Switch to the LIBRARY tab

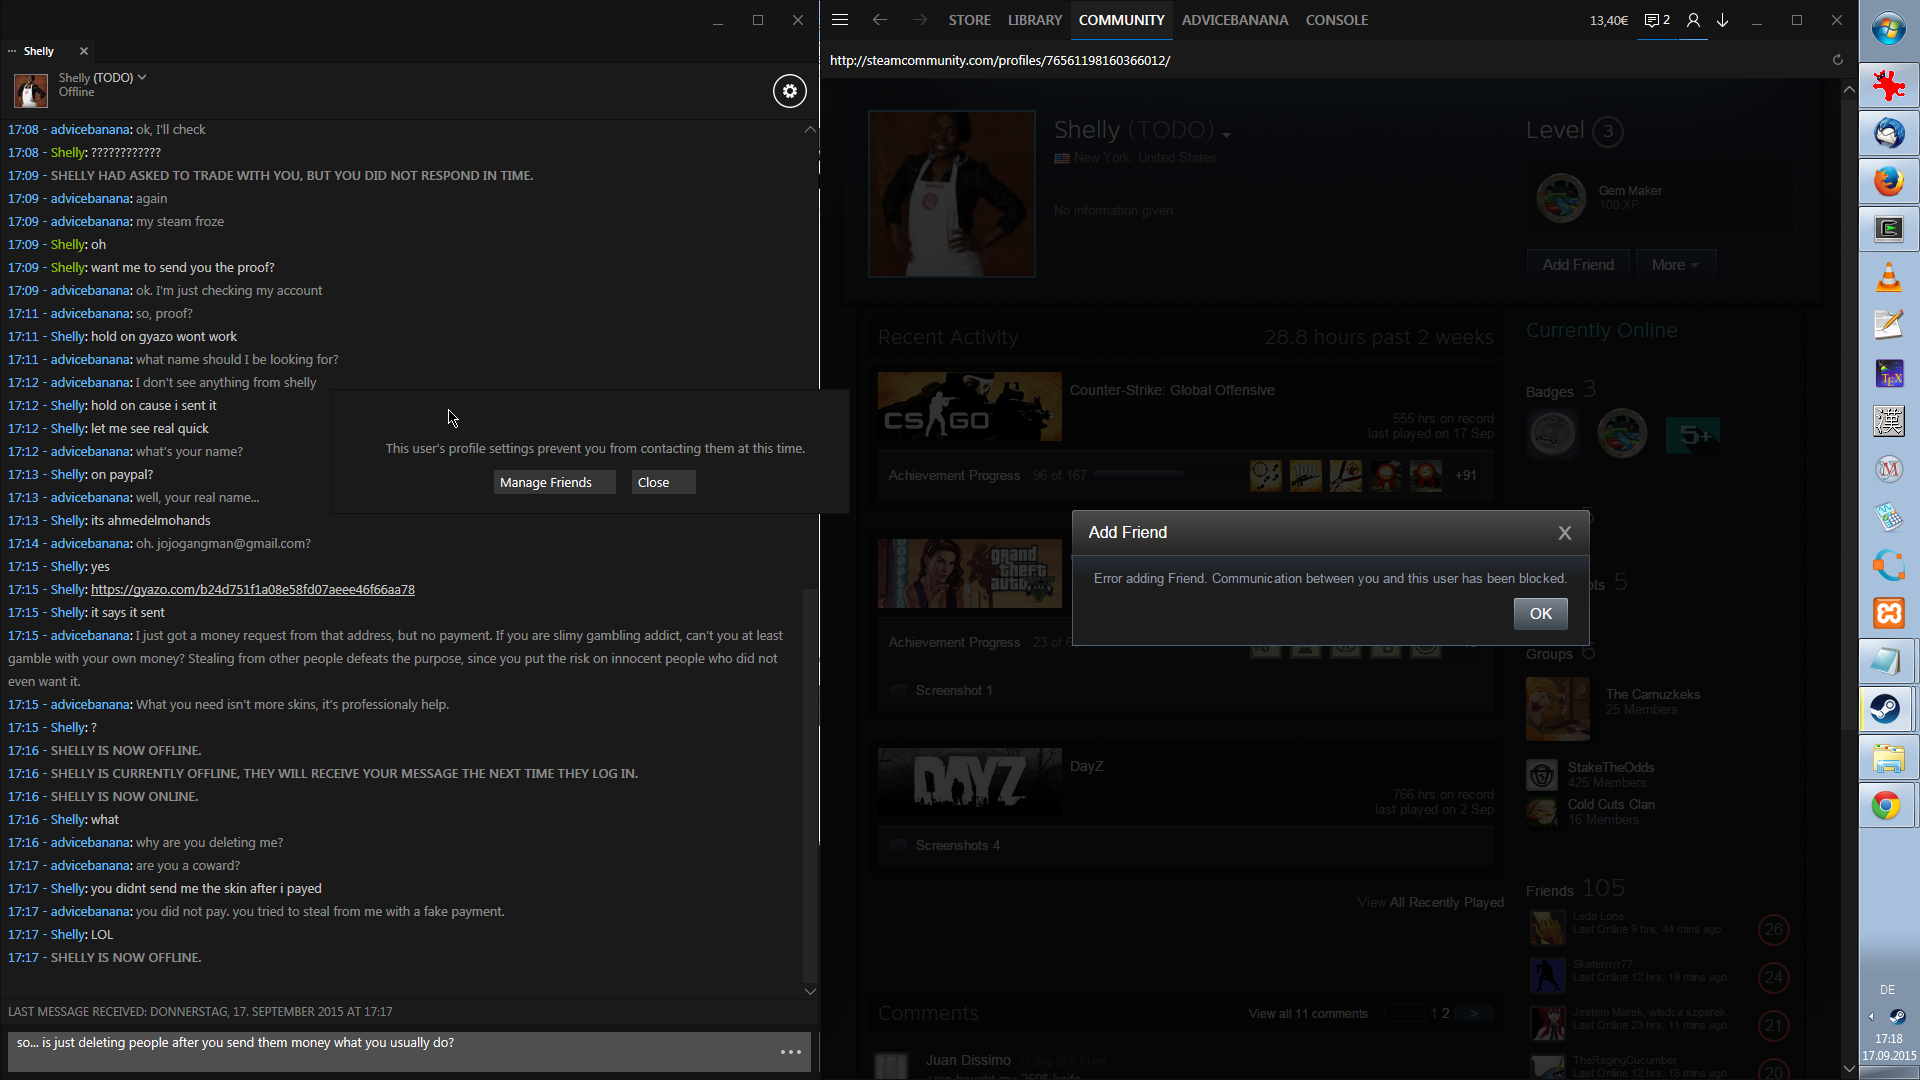coord(1034,20)
